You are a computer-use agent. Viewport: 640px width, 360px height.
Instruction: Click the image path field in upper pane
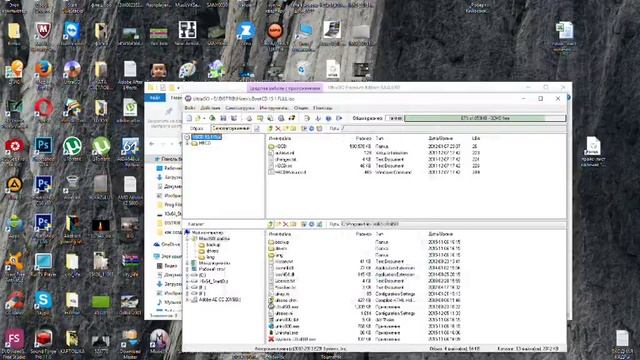[x=453, y=129]
